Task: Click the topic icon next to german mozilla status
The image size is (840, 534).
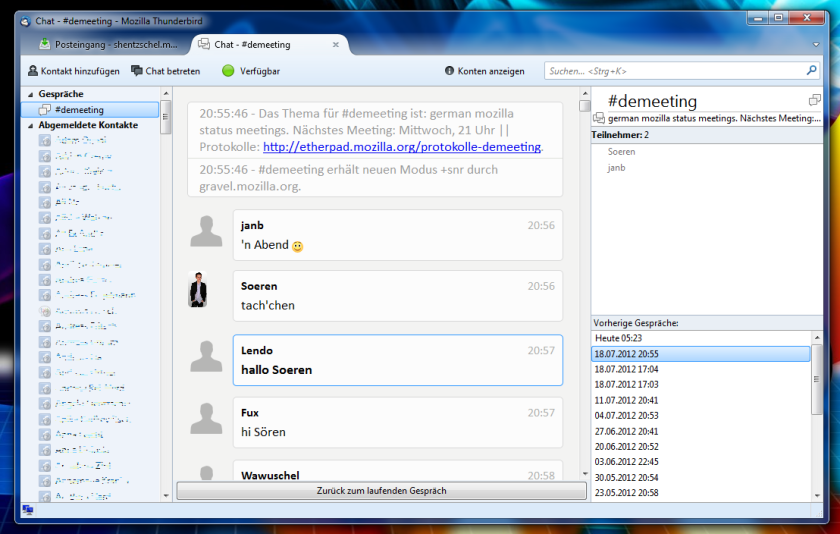Action: coord(599,118)
